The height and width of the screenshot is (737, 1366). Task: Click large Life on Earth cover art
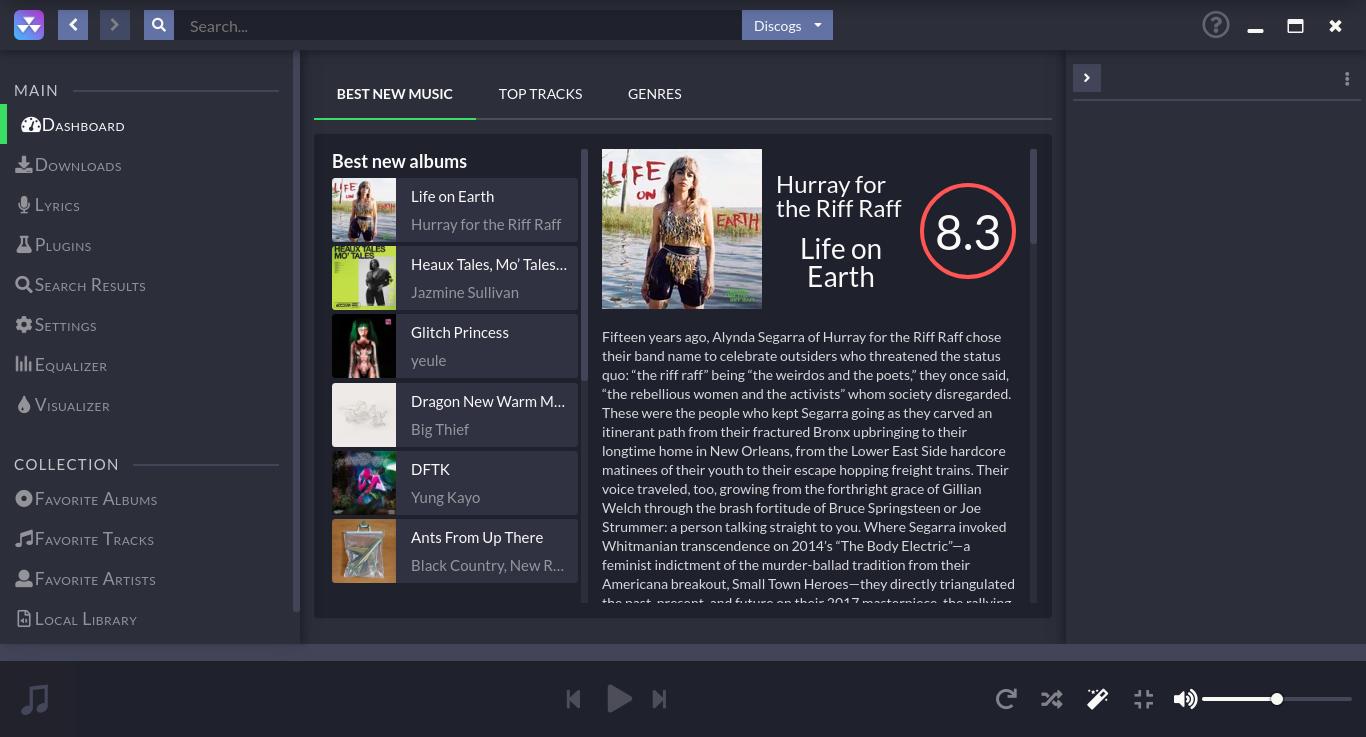pos(682,229)
